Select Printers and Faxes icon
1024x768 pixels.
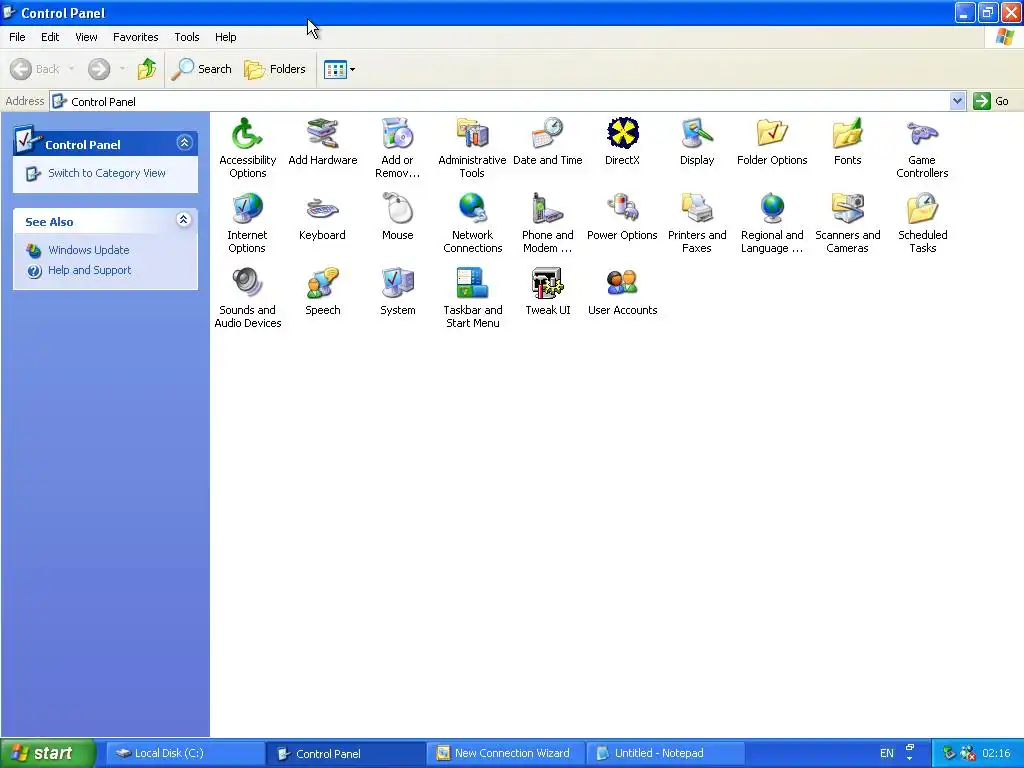pos(697,223)
